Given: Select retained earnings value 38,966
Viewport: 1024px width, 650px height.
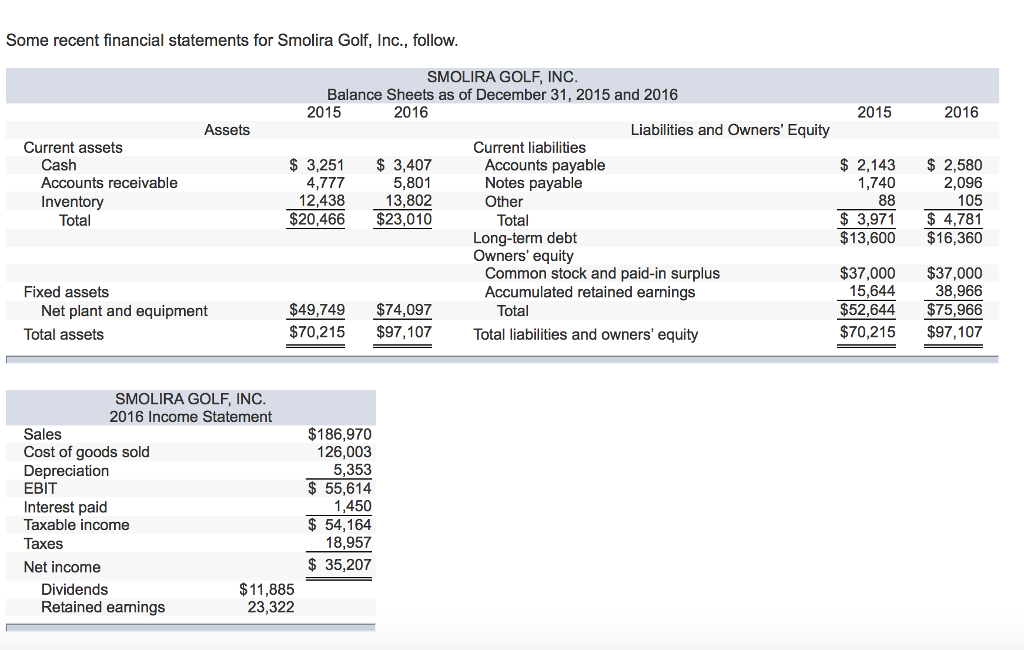Looking at the screenshot, I should click(x=959, y=291).
